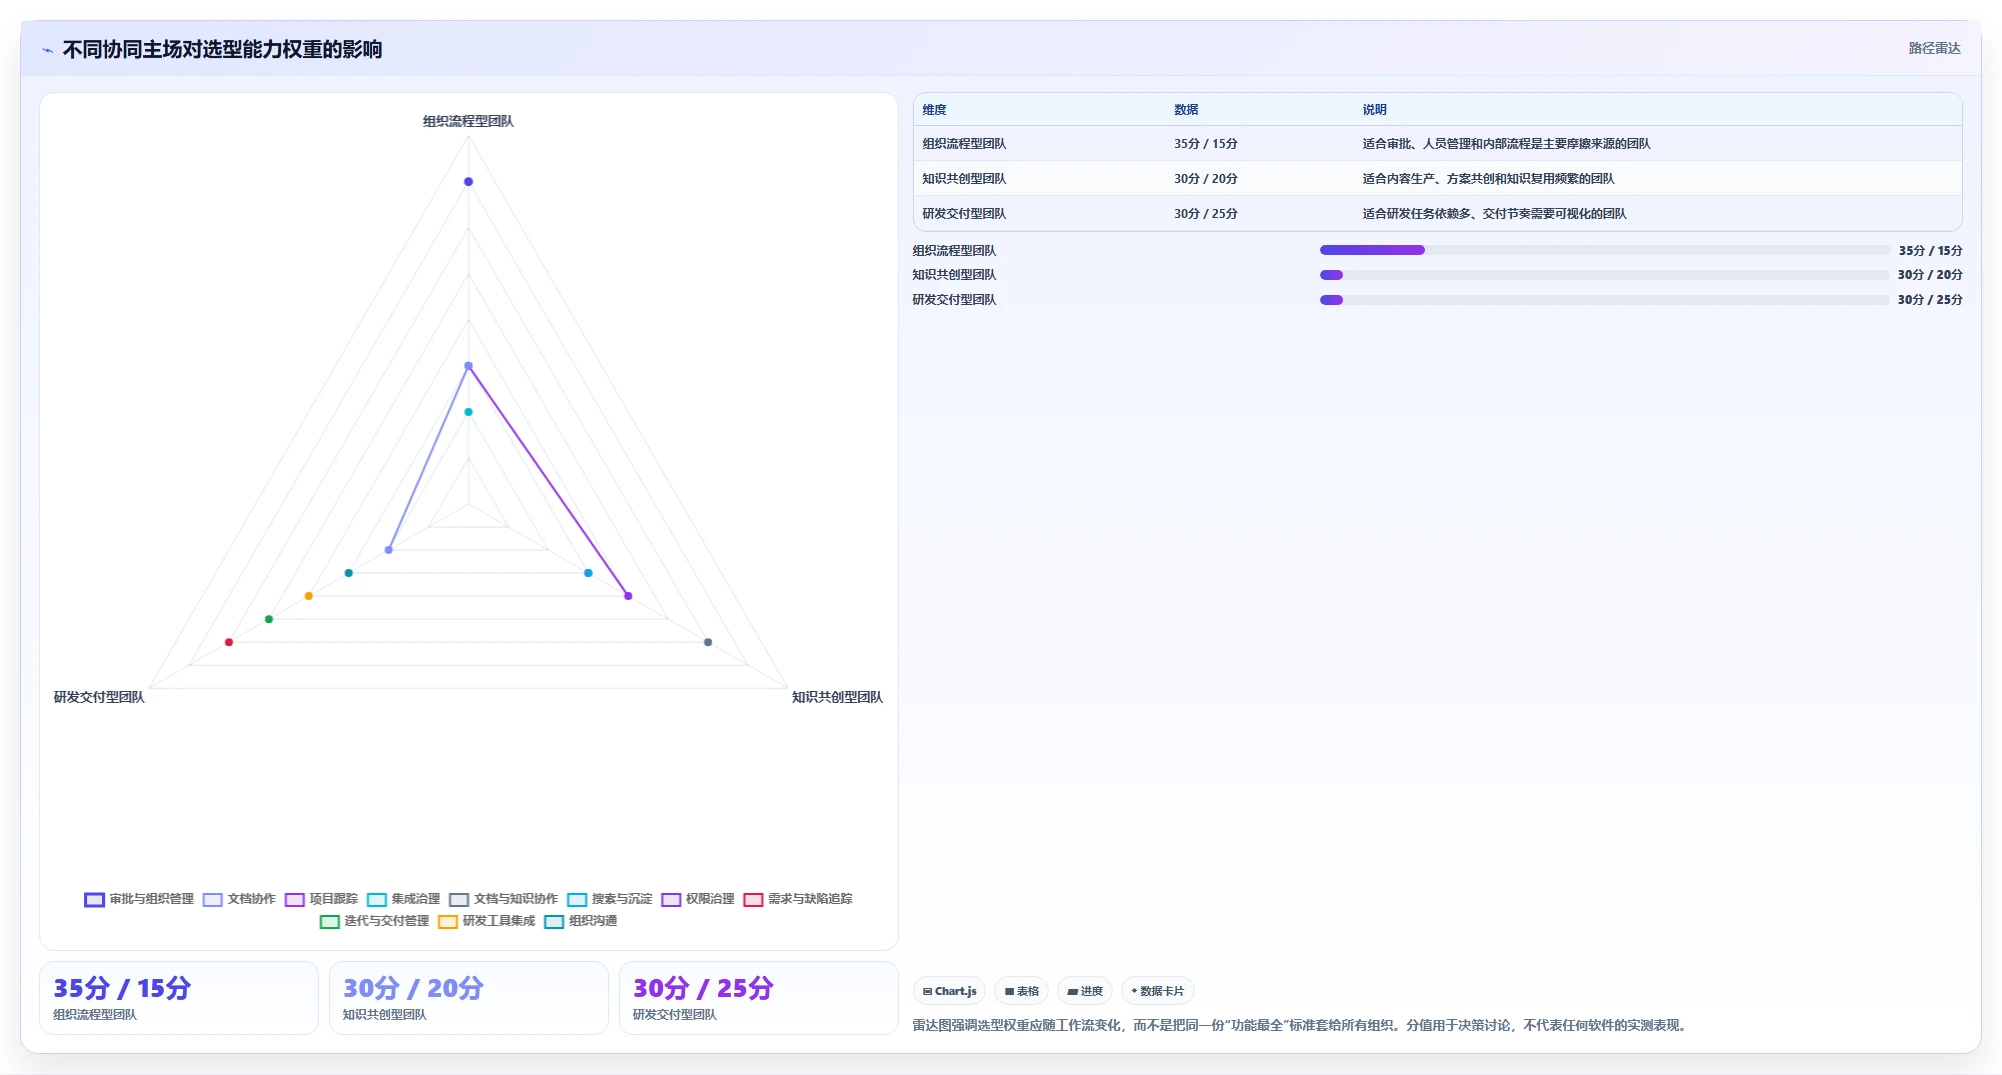Click radar axis label 研发交付型团队
Viewport: 2002px width, 1075px height.
(99, 697)
